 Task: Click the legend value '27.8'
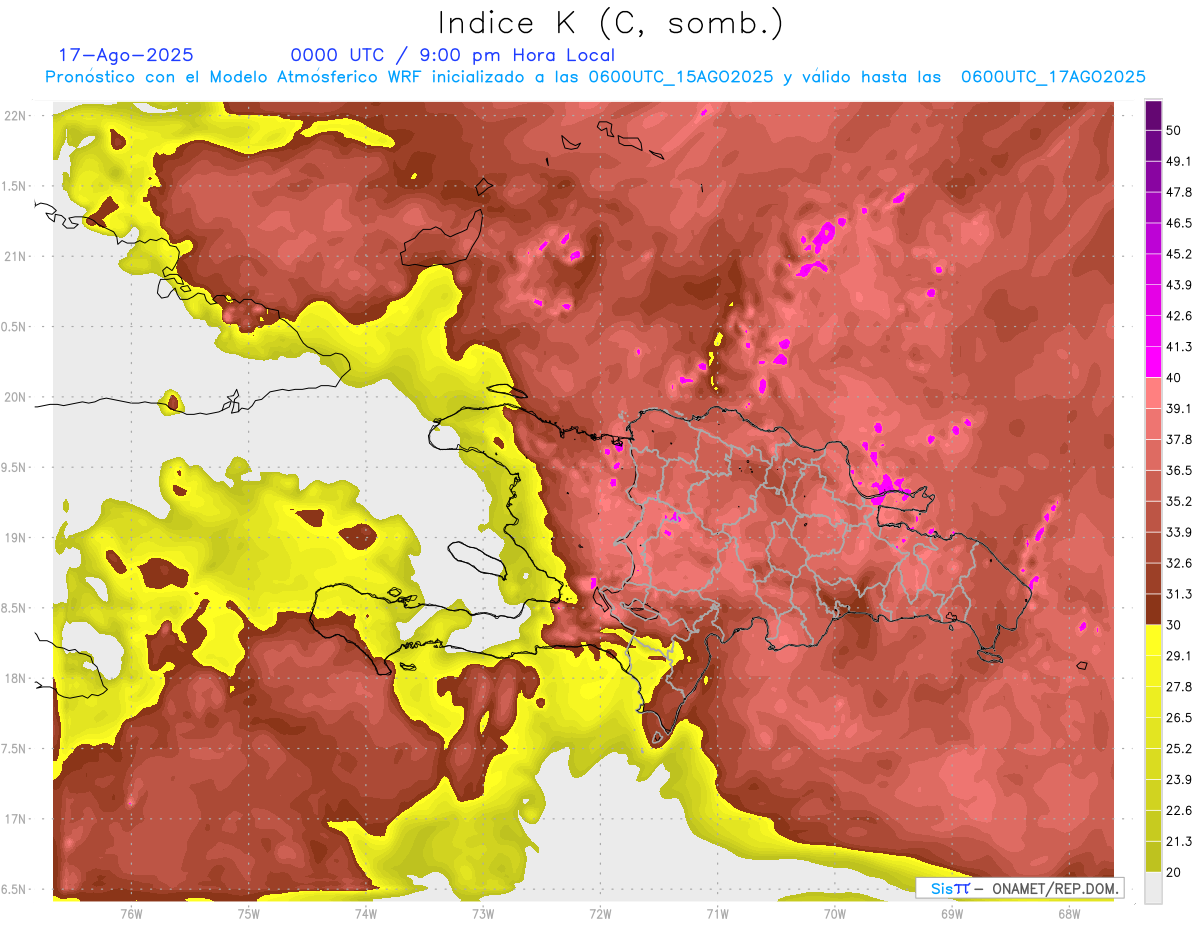[1178, 687]
